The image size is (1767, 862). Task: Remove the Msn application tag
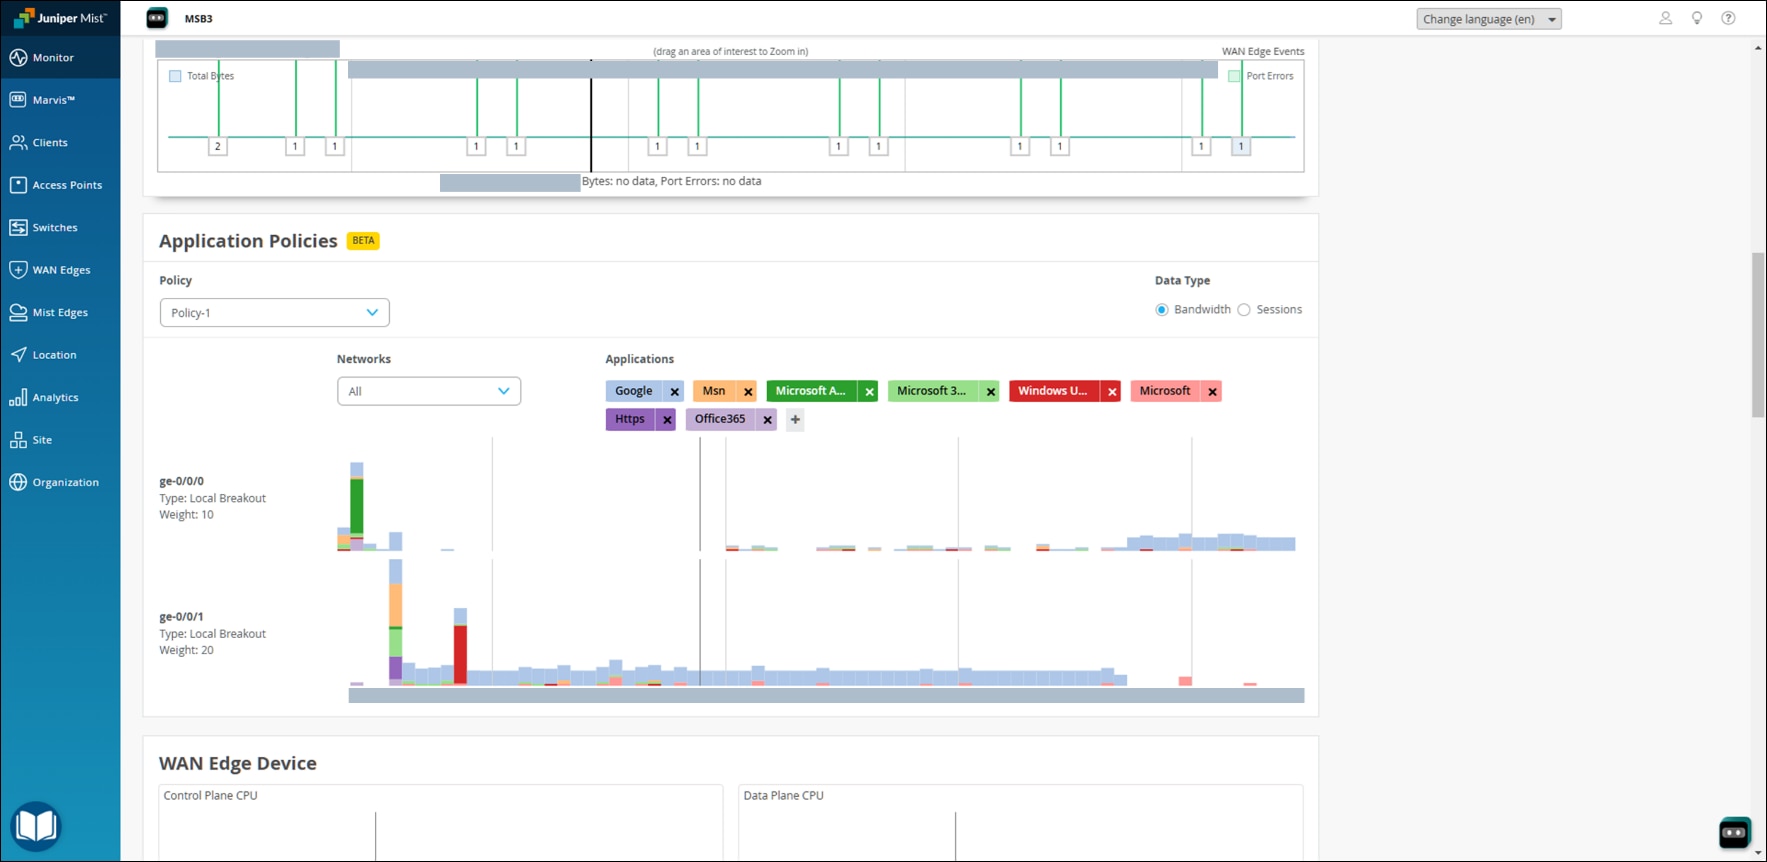[x=748, y=392]
